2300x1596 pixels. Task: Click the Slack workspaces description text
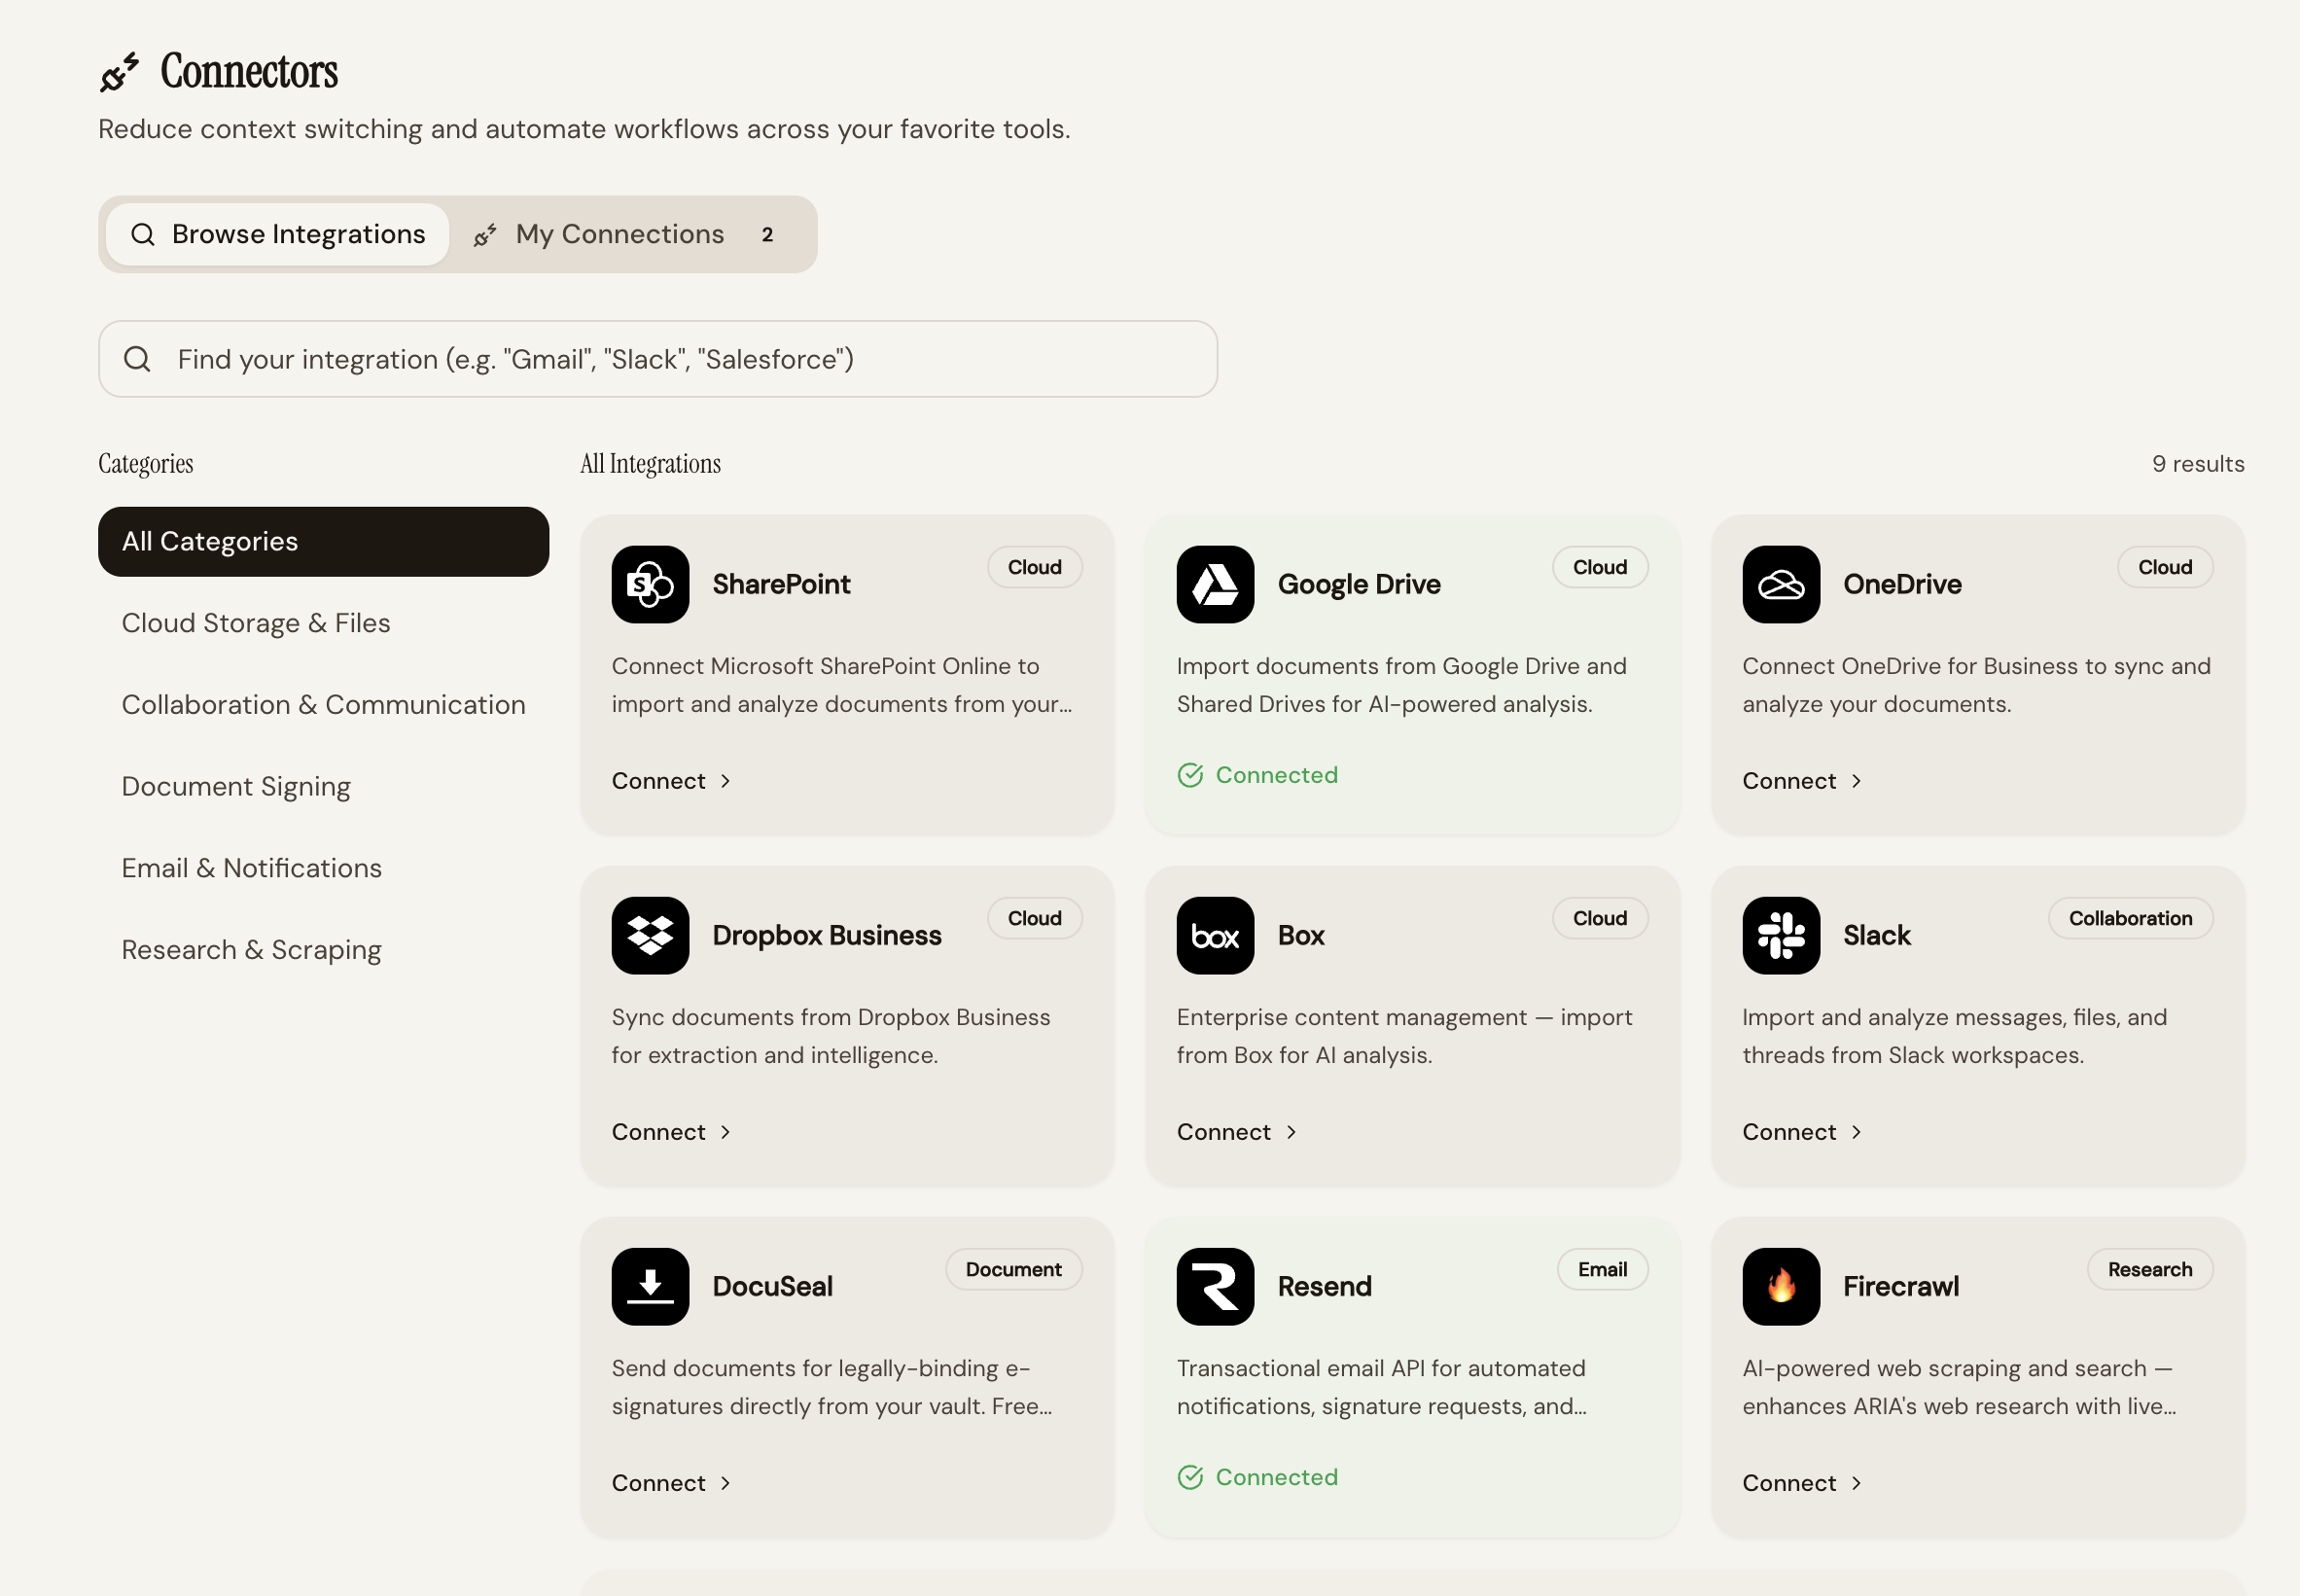point(1955,1036)
